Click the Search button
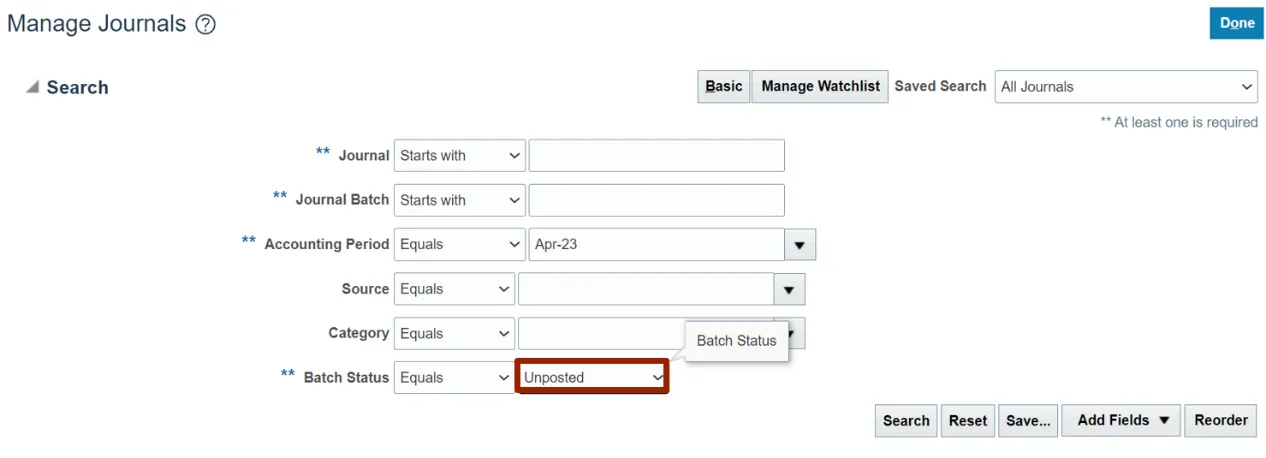 pyautogui.click(x=906, y=421)
